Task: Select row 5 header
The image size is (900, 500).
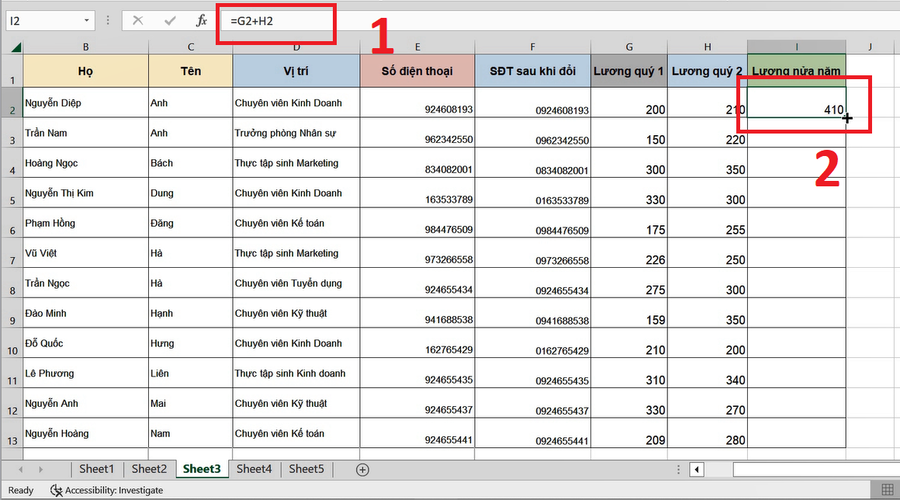Action: 12,193
